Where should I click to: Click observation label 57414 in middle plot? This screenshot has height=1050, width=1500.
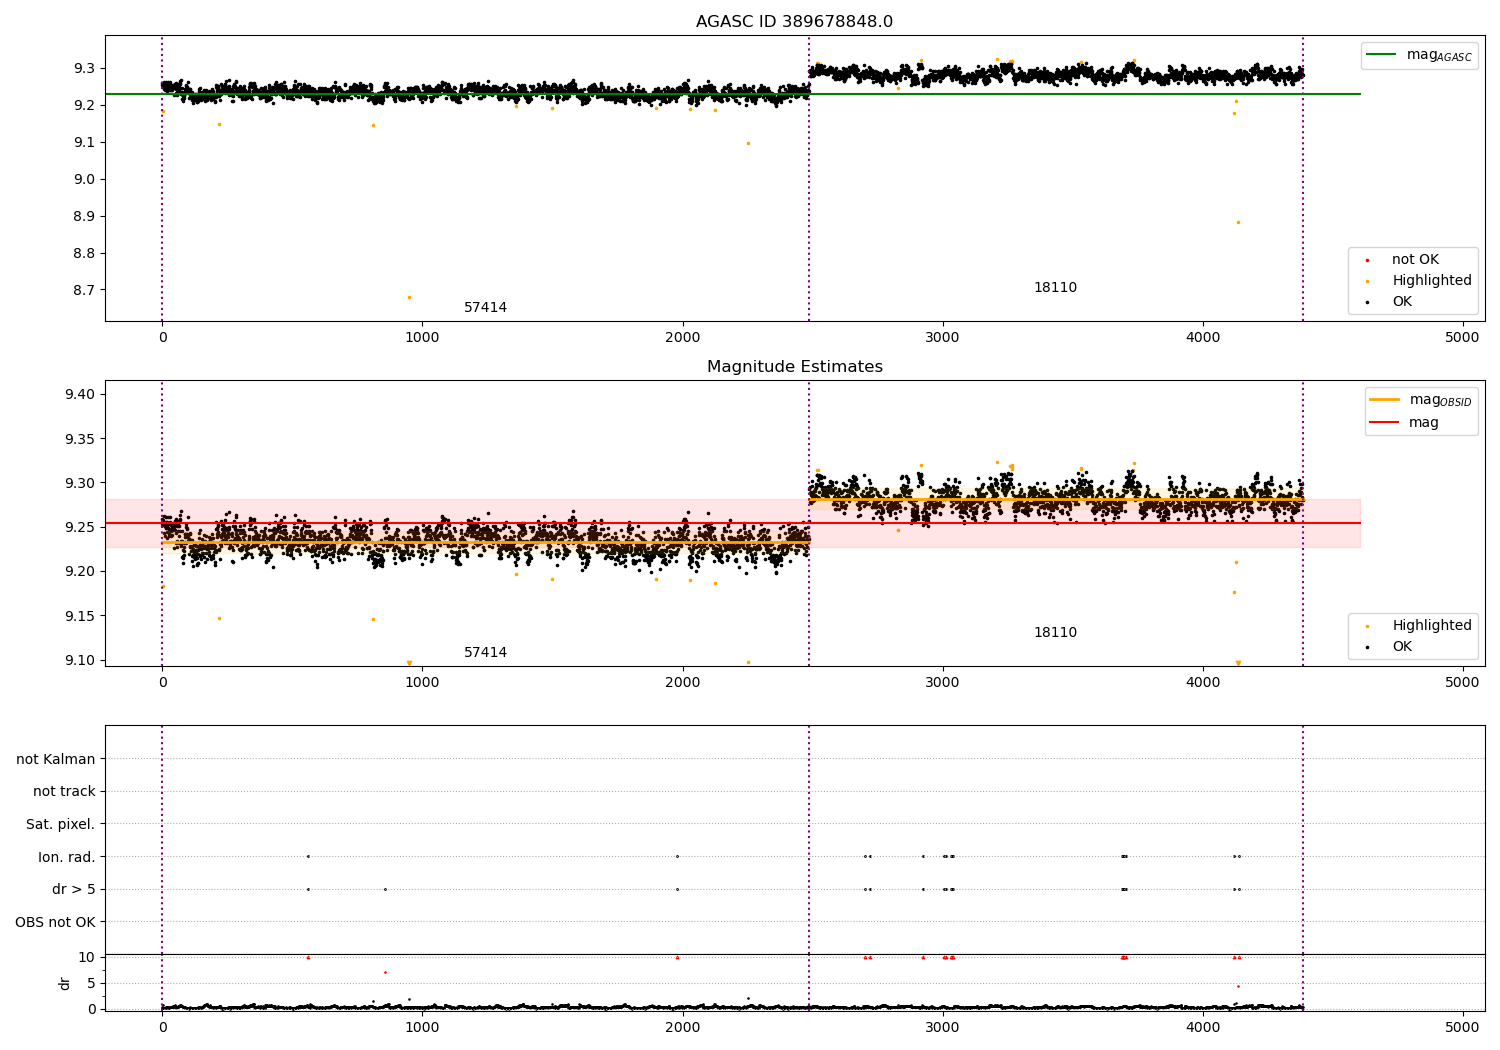485,653
